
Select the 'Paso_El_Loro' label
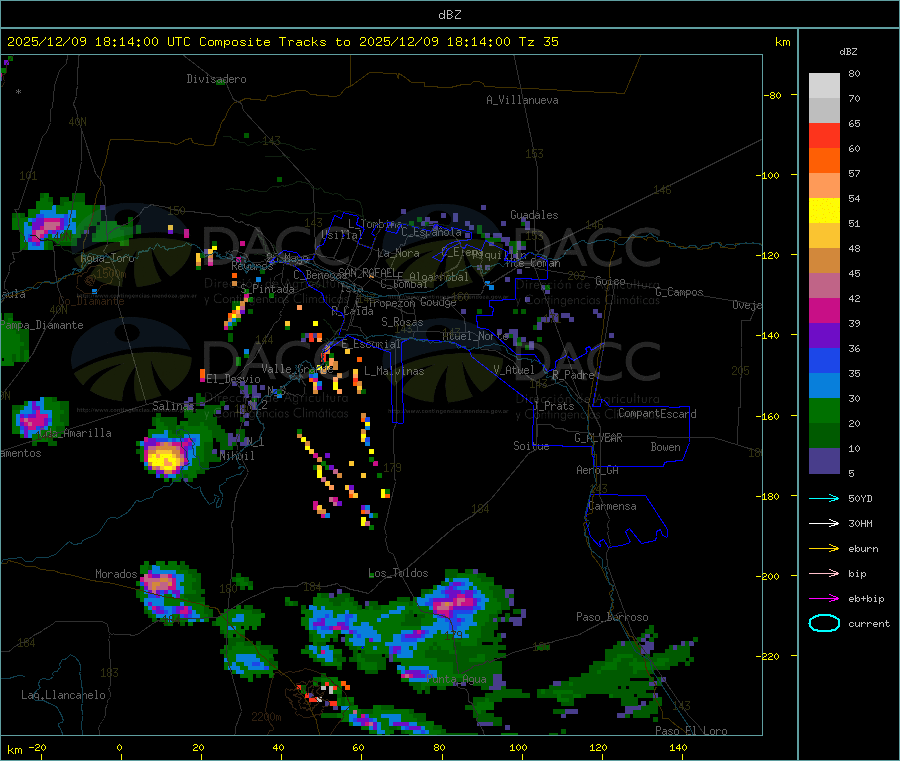click(691, 731)
